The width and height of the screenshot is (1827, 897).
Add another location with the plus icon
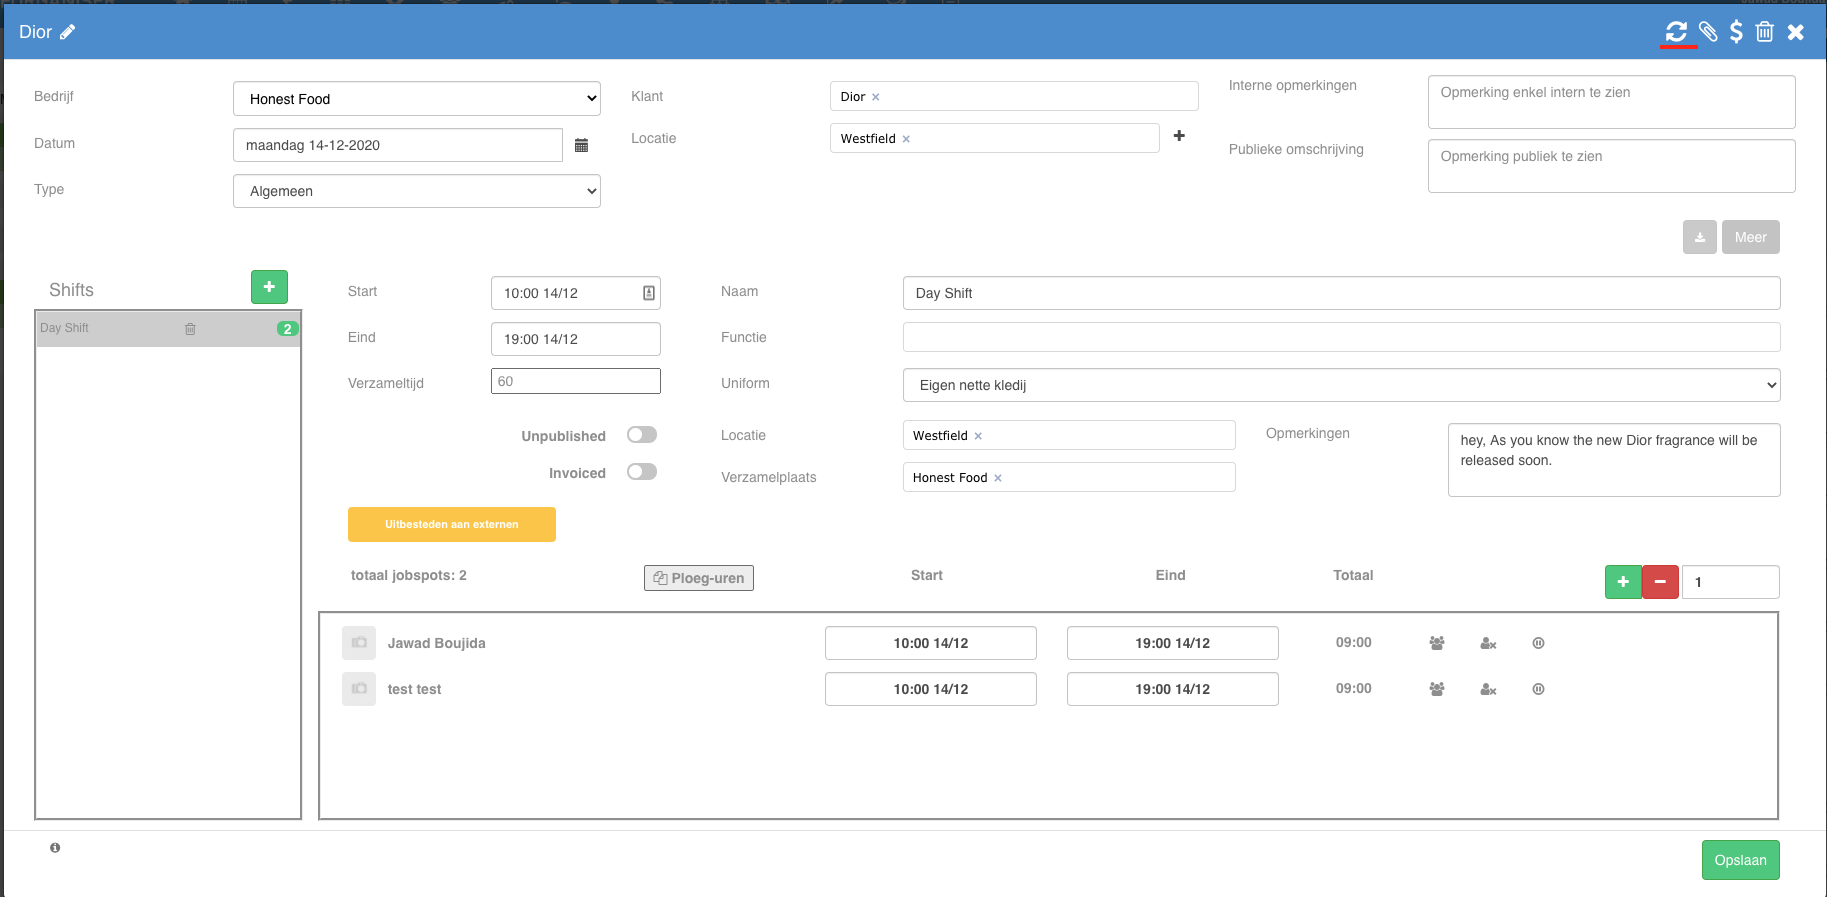(1179, 136)
